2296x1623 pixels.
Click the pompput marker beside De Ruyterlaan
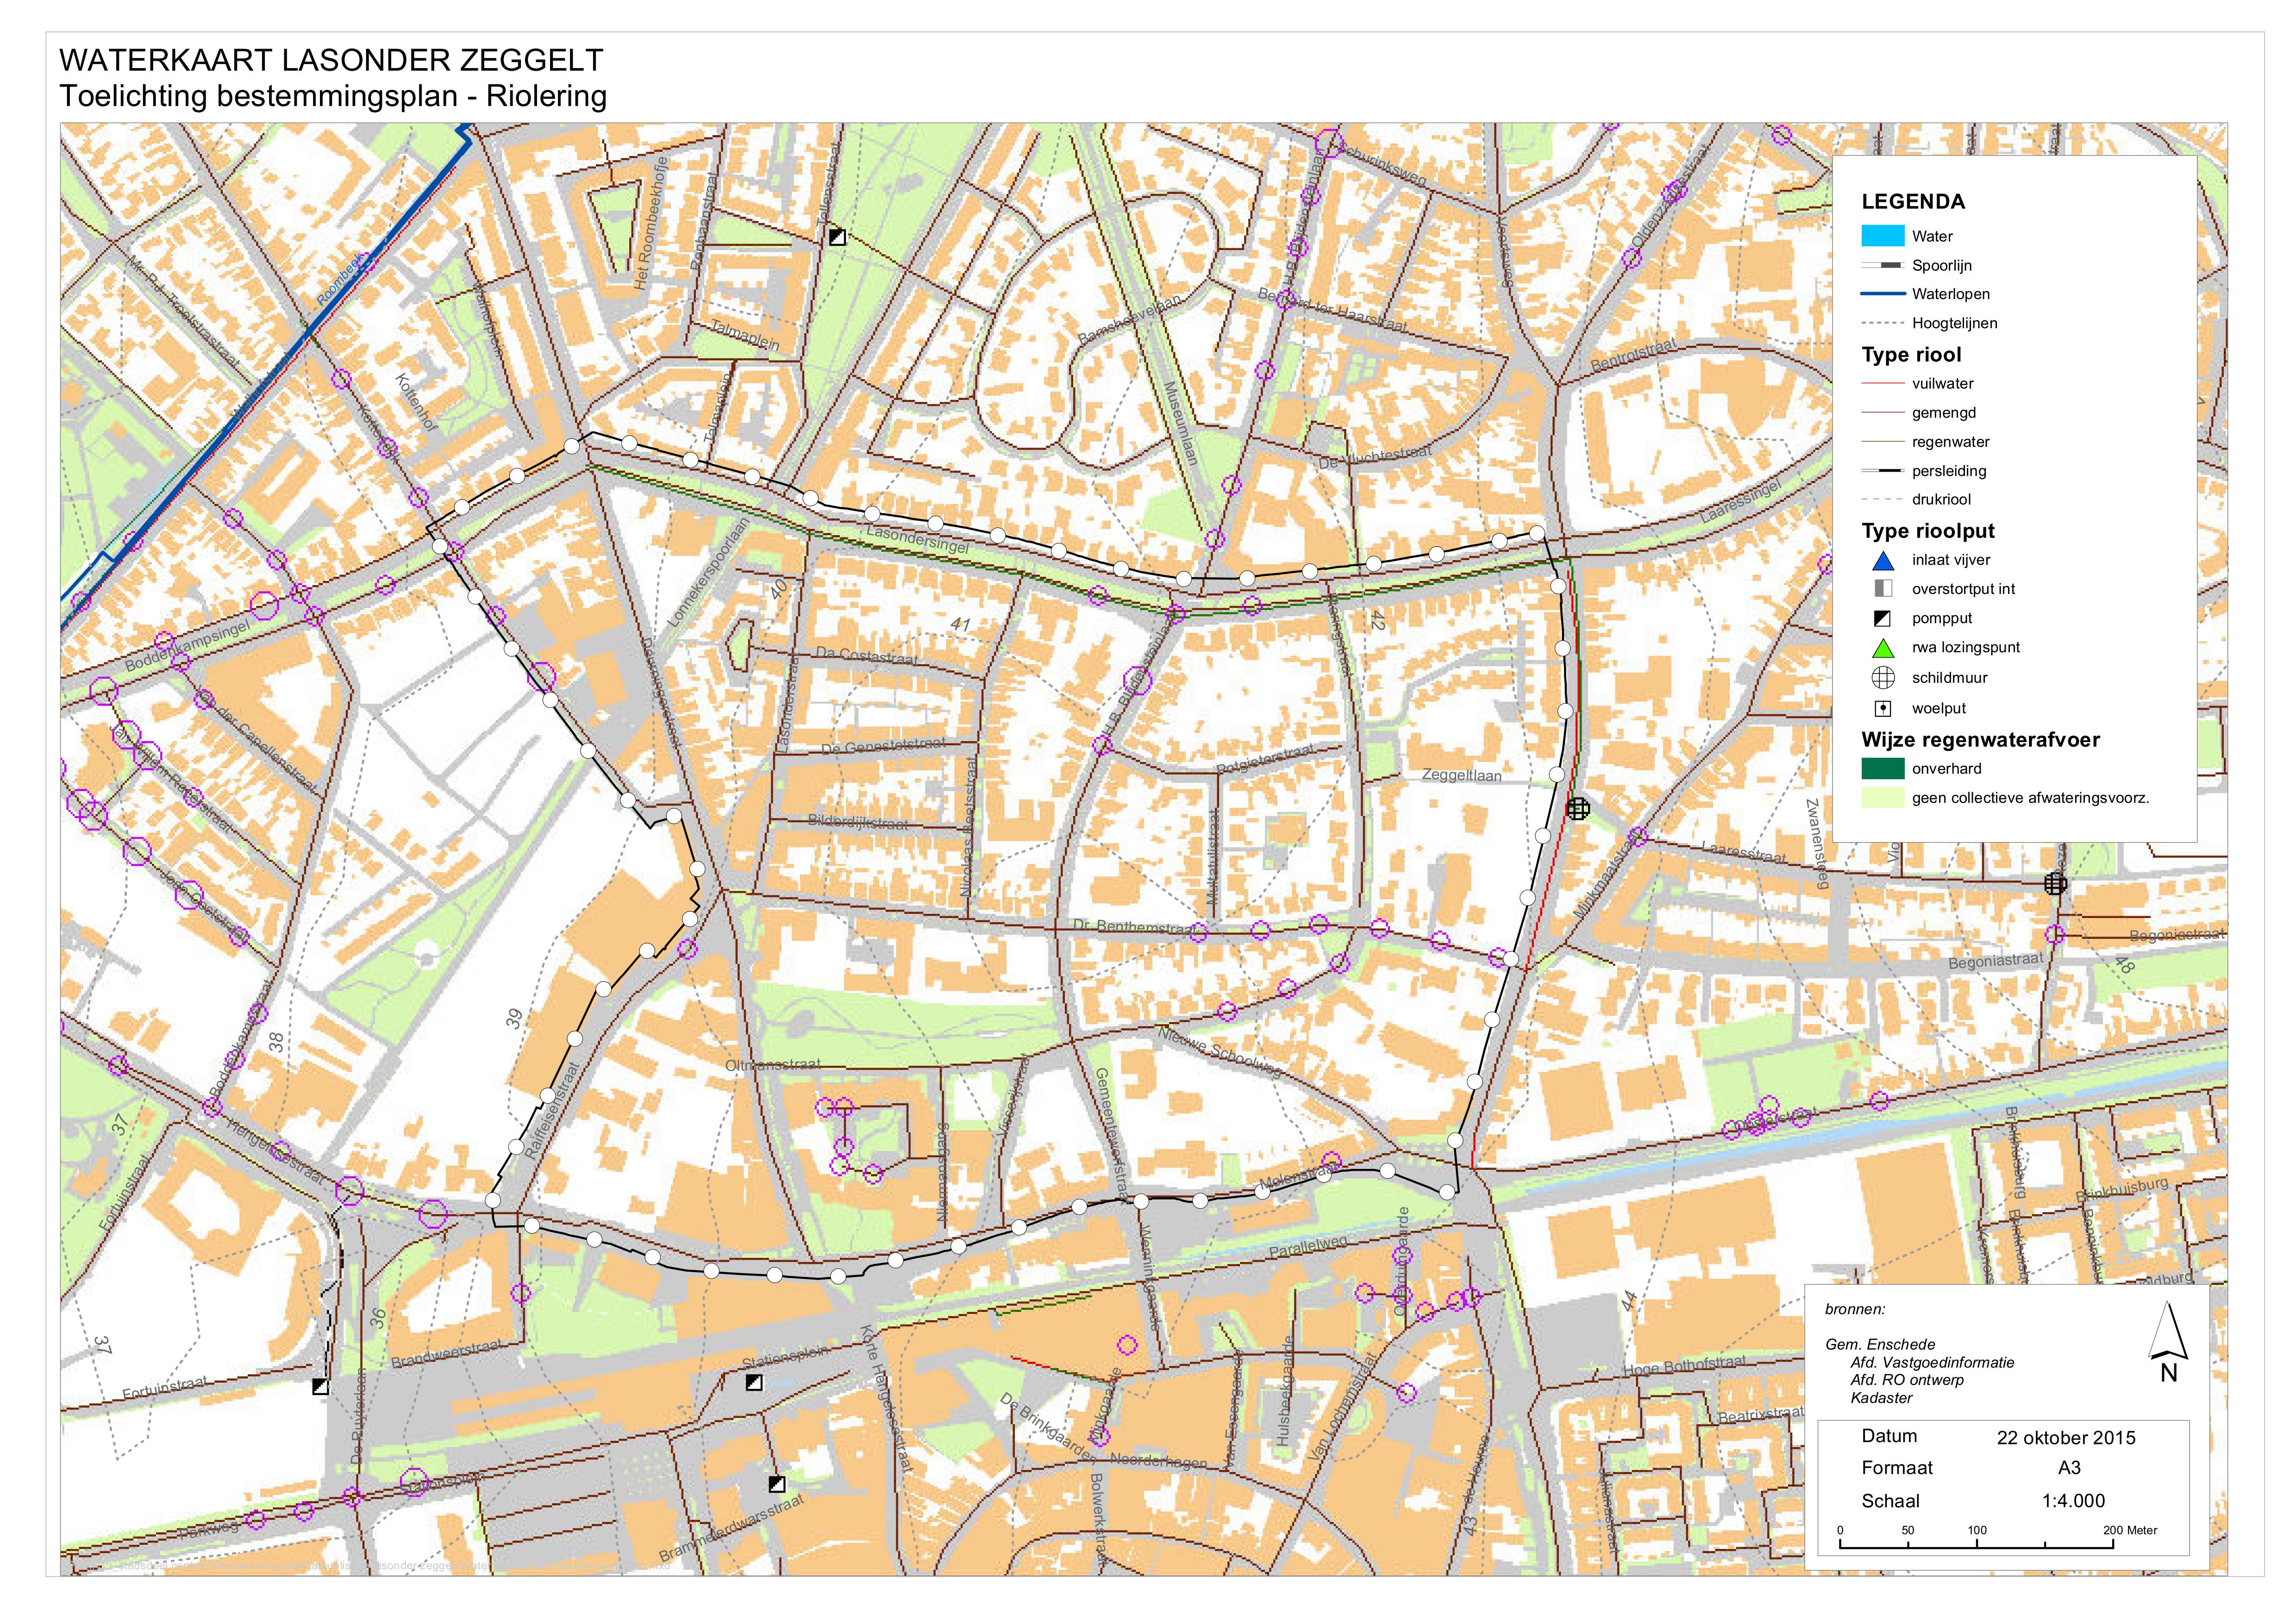tap(320, 1386)
